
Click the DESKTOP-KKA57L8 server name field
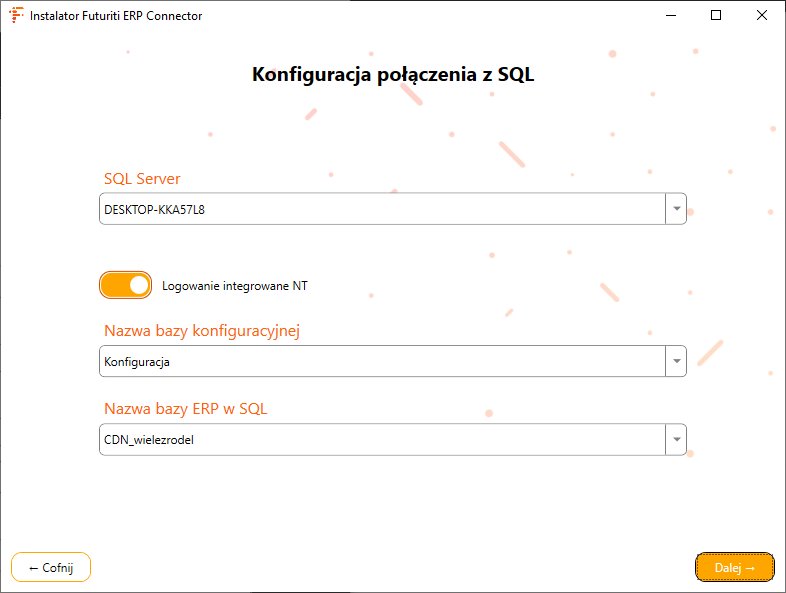pyautogui.click(x=380, y=209)
